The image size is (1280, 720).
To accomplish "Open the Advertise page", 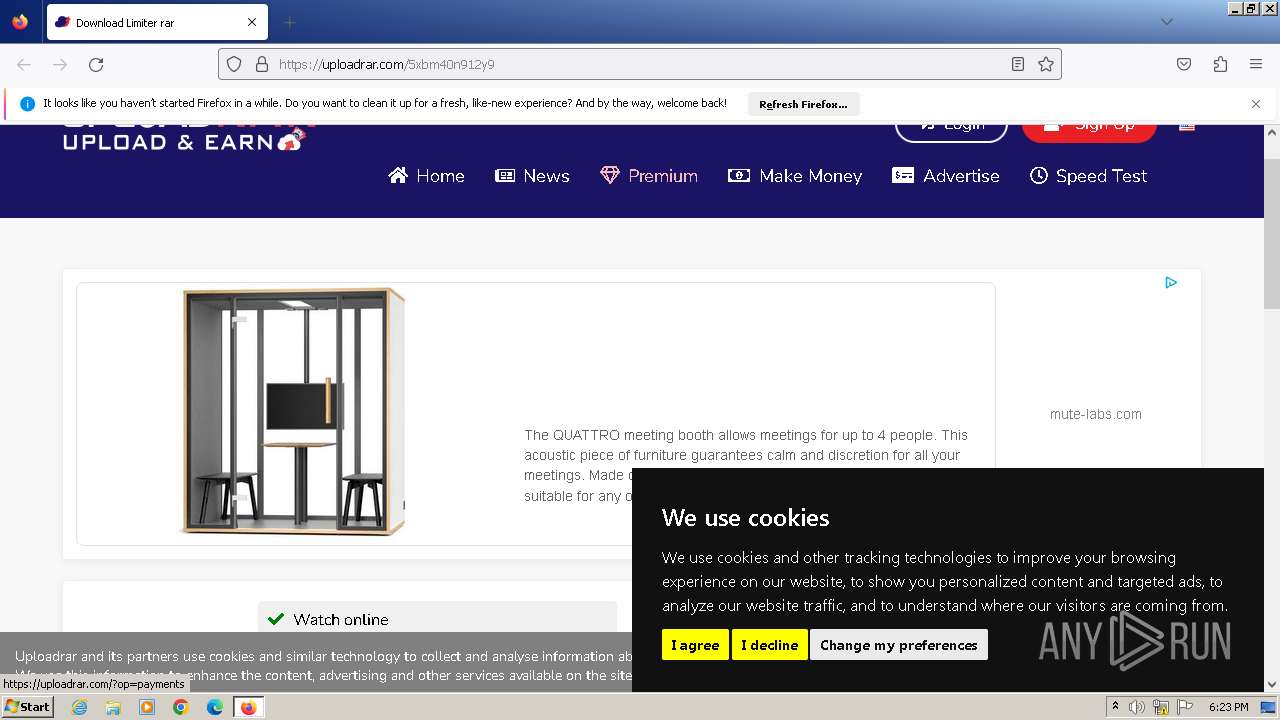I will [x=946, y=176].
